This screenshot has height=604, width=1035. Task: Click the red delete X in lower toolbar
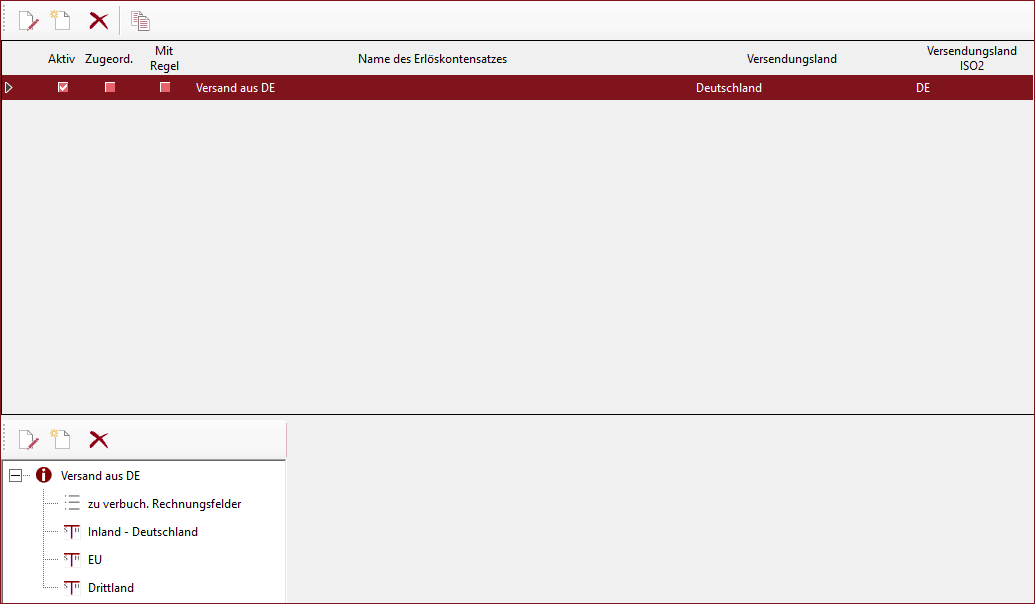[99, 439]
